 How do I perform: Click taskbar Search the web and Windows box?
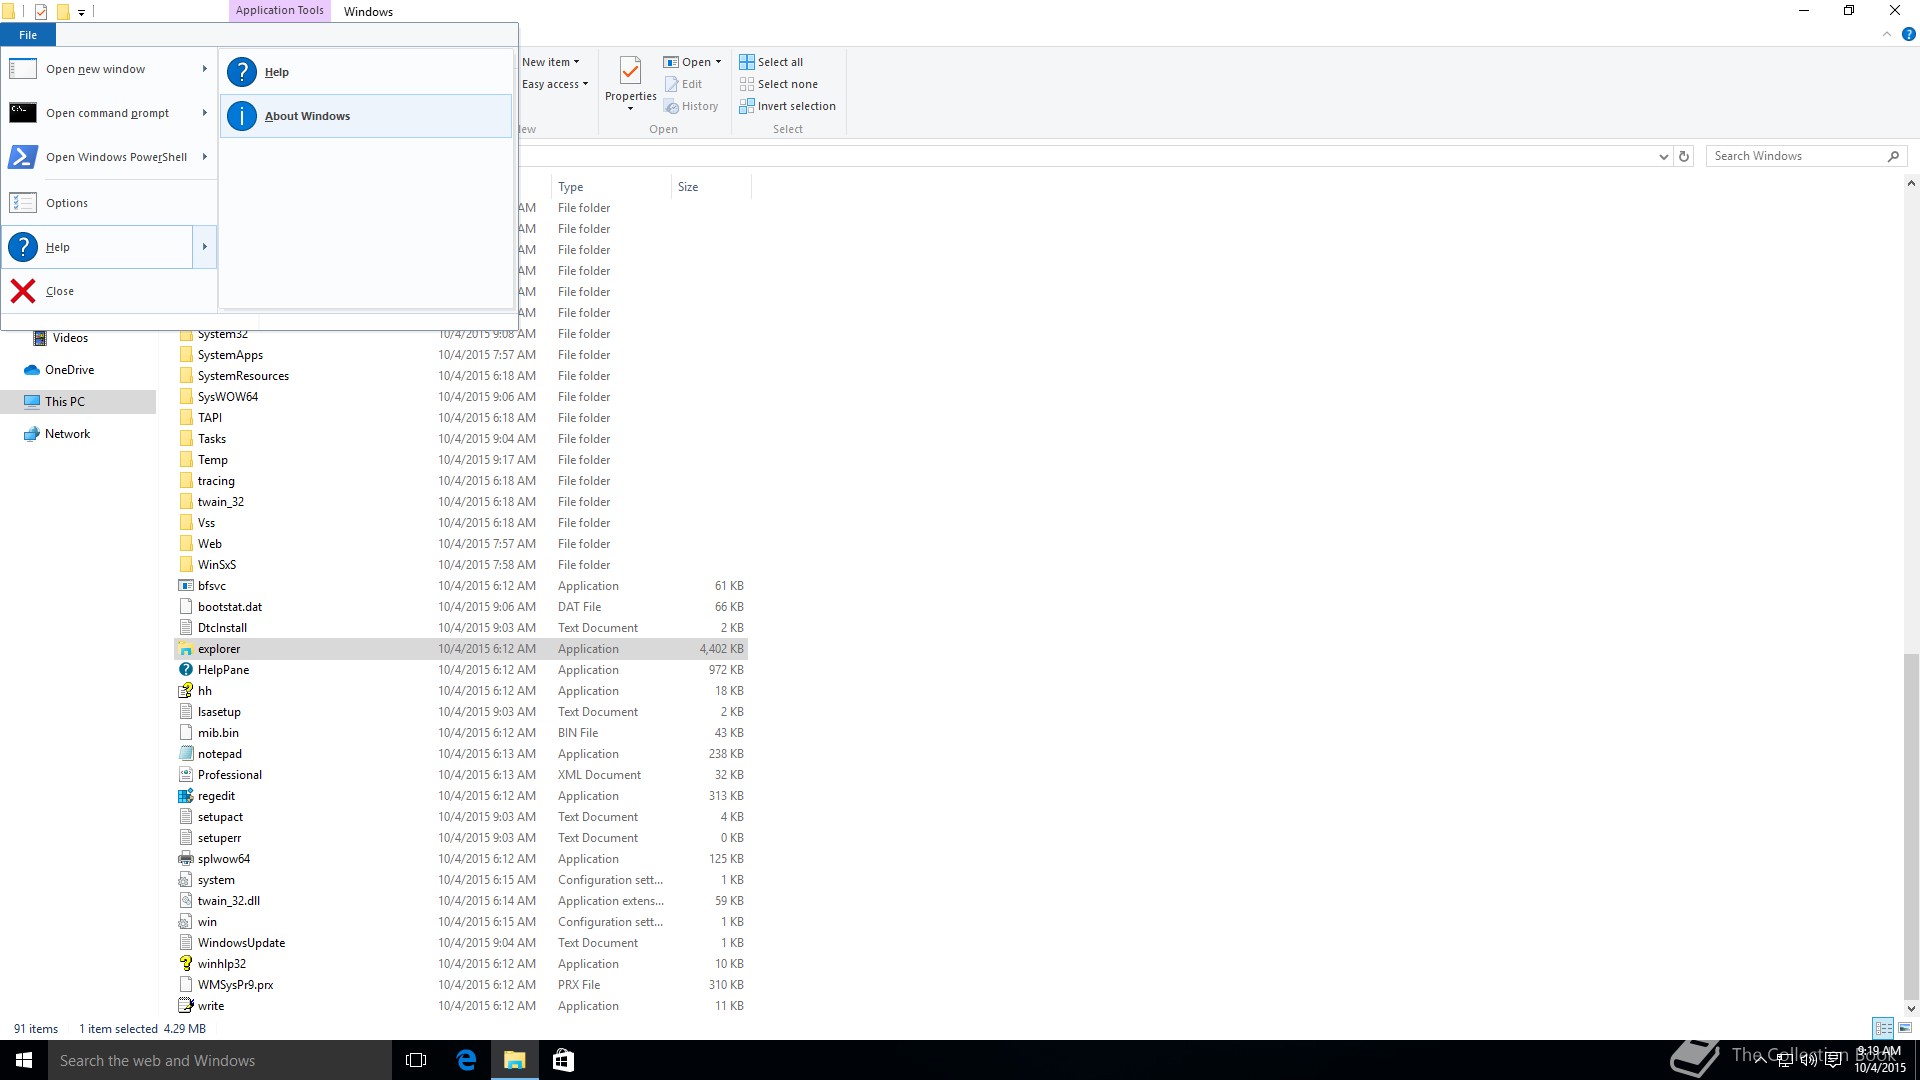tap(220, 1060)
